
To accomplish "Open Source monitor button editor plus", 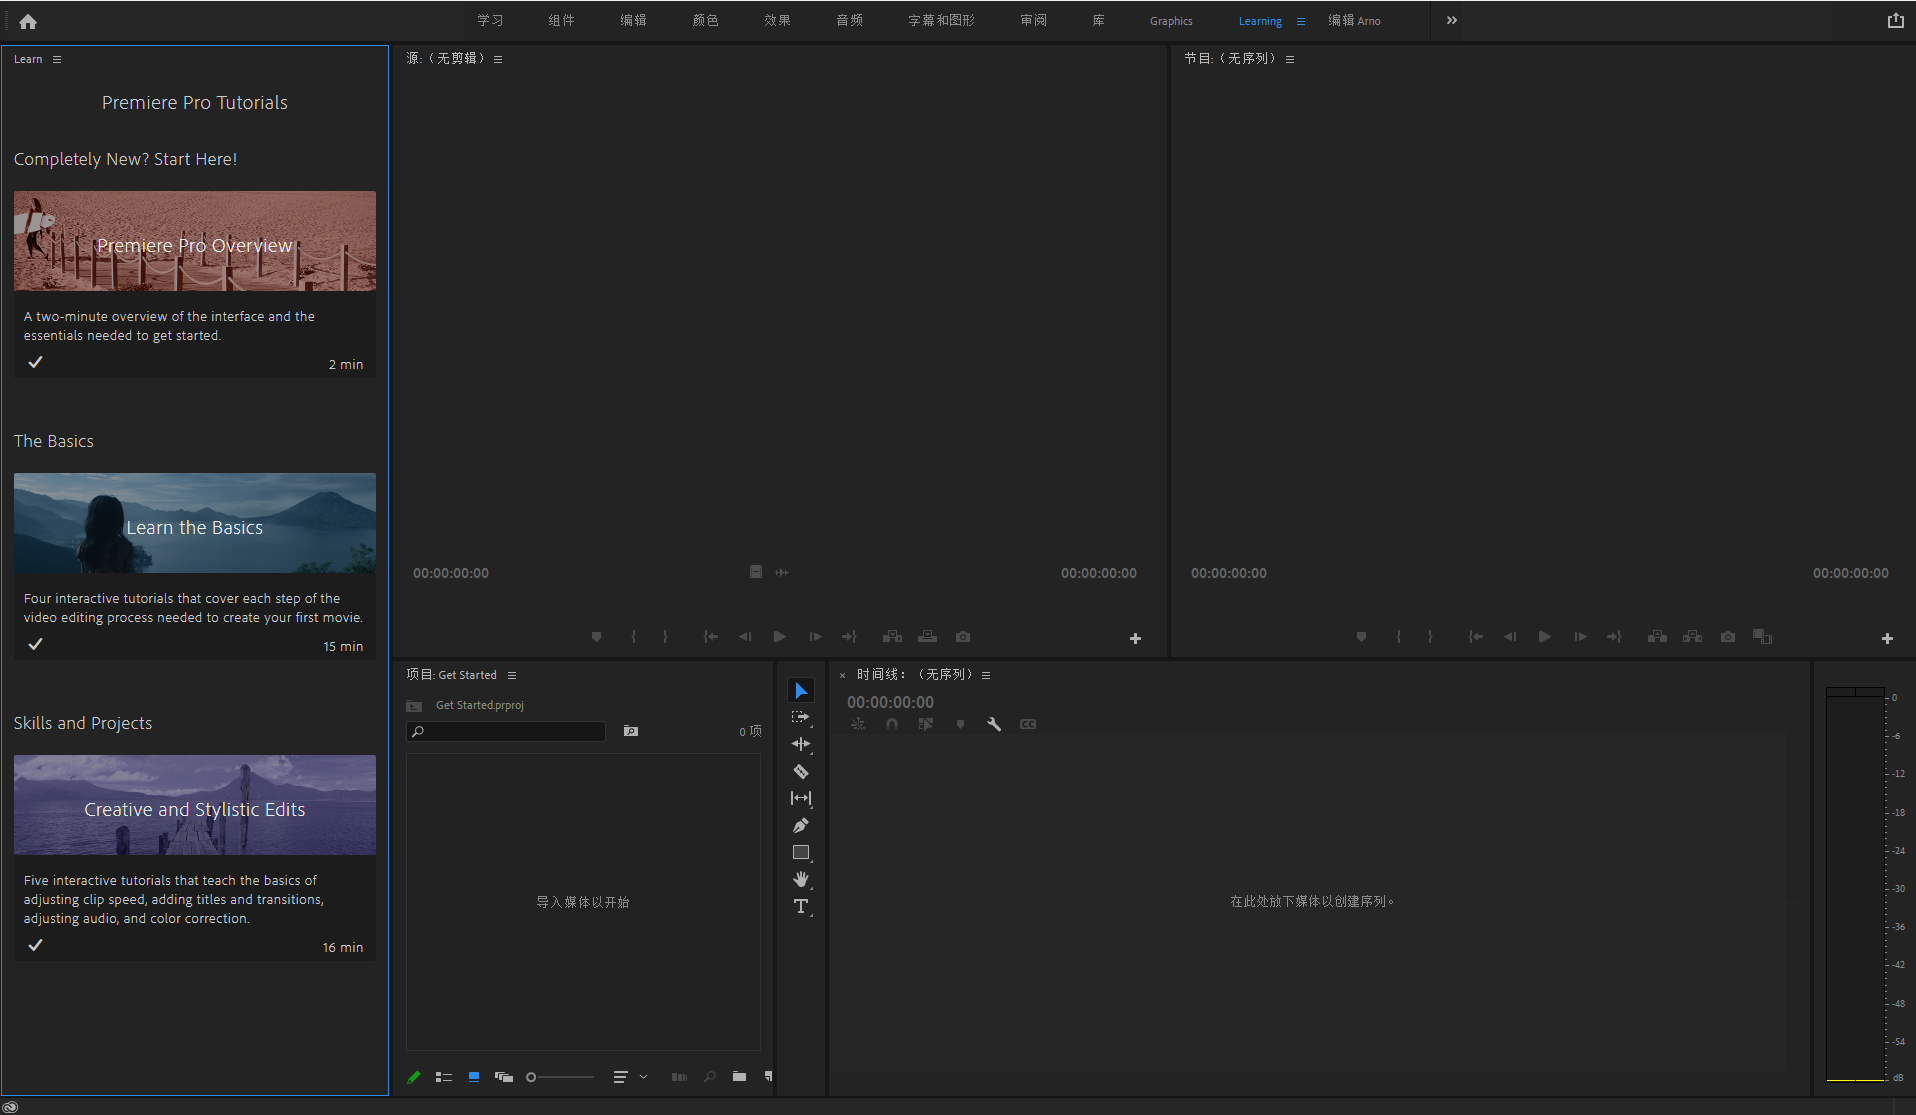I will tap(1135, 638).
